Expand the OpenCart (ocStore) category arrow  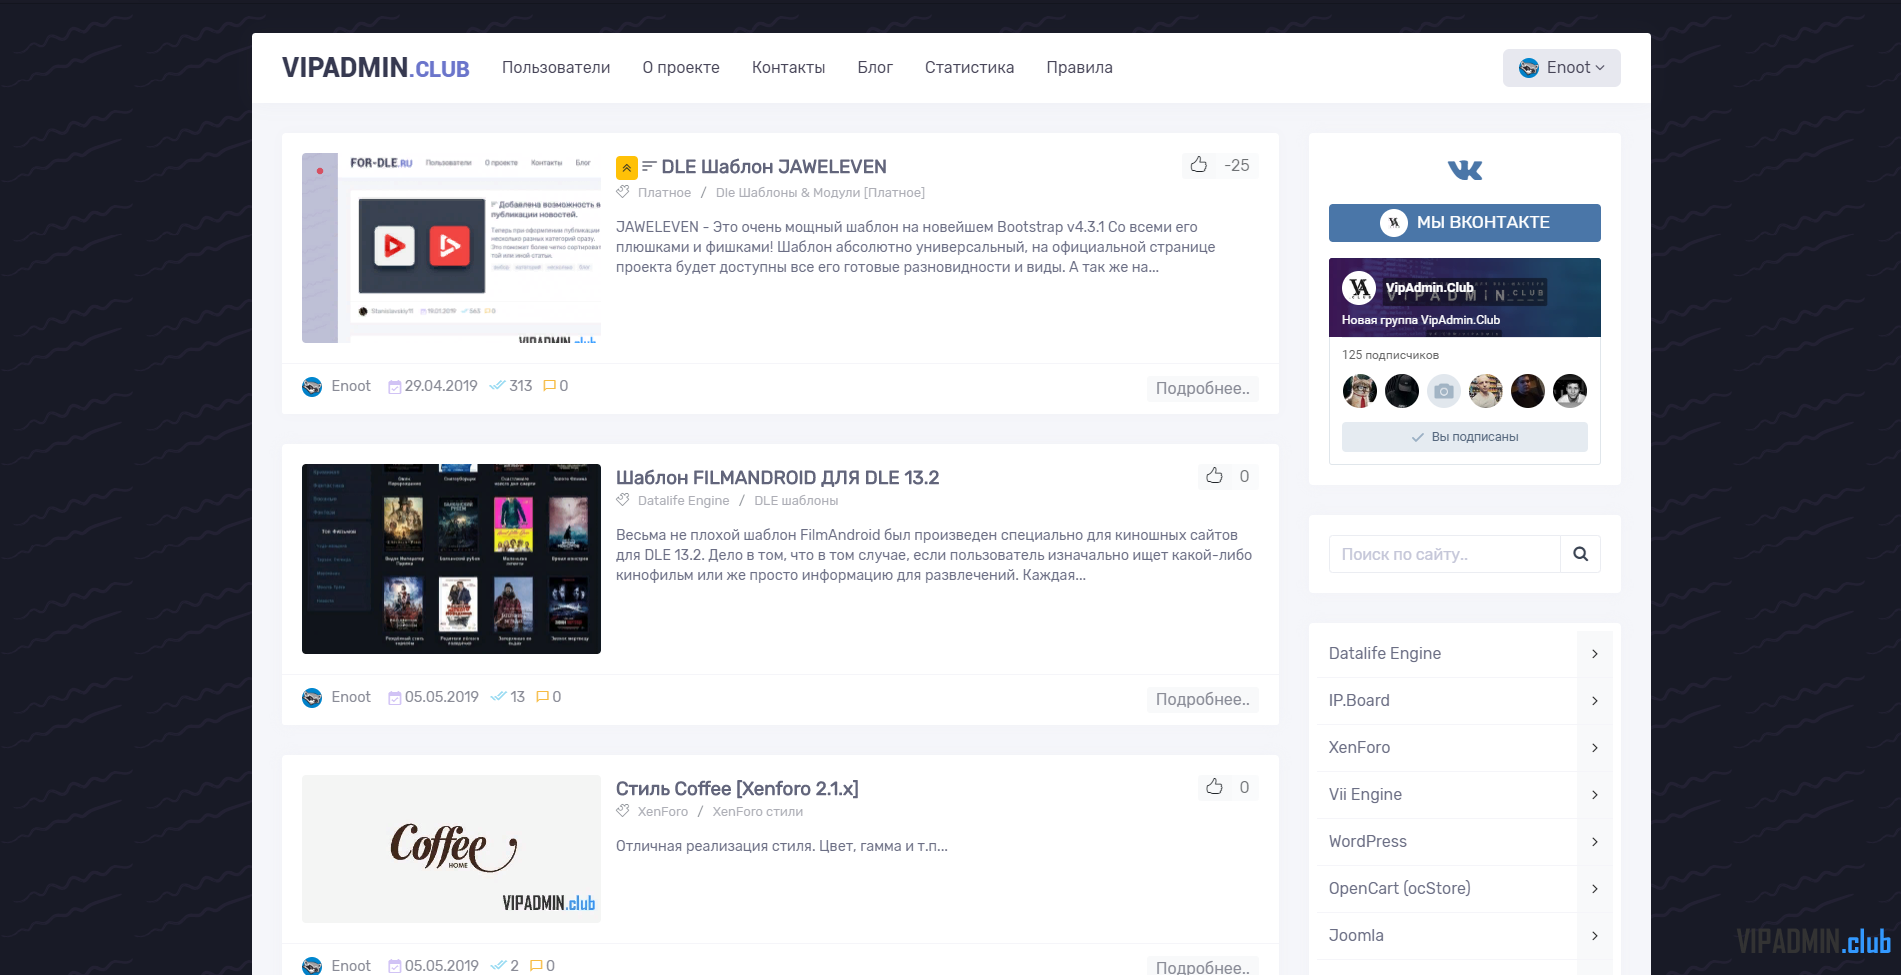[1594, 889]
